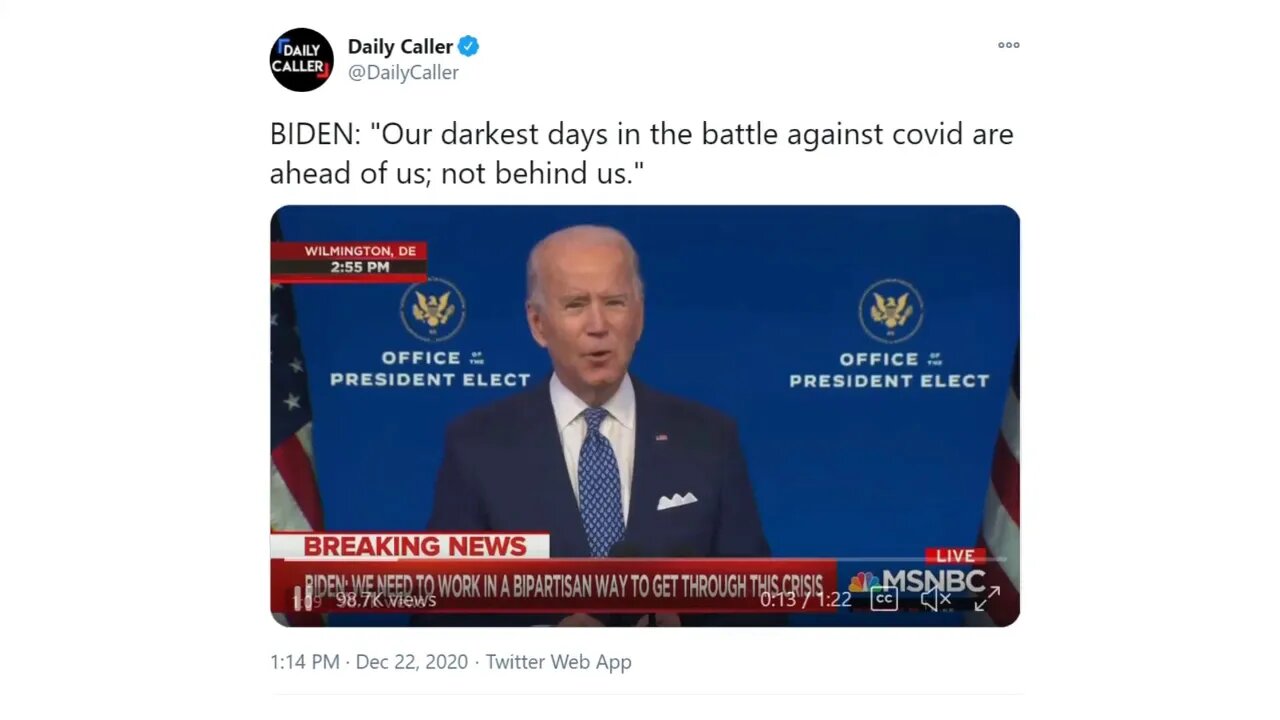Click the right Office of the President Elect seal

pyautogui.click(x=890, y=310)
